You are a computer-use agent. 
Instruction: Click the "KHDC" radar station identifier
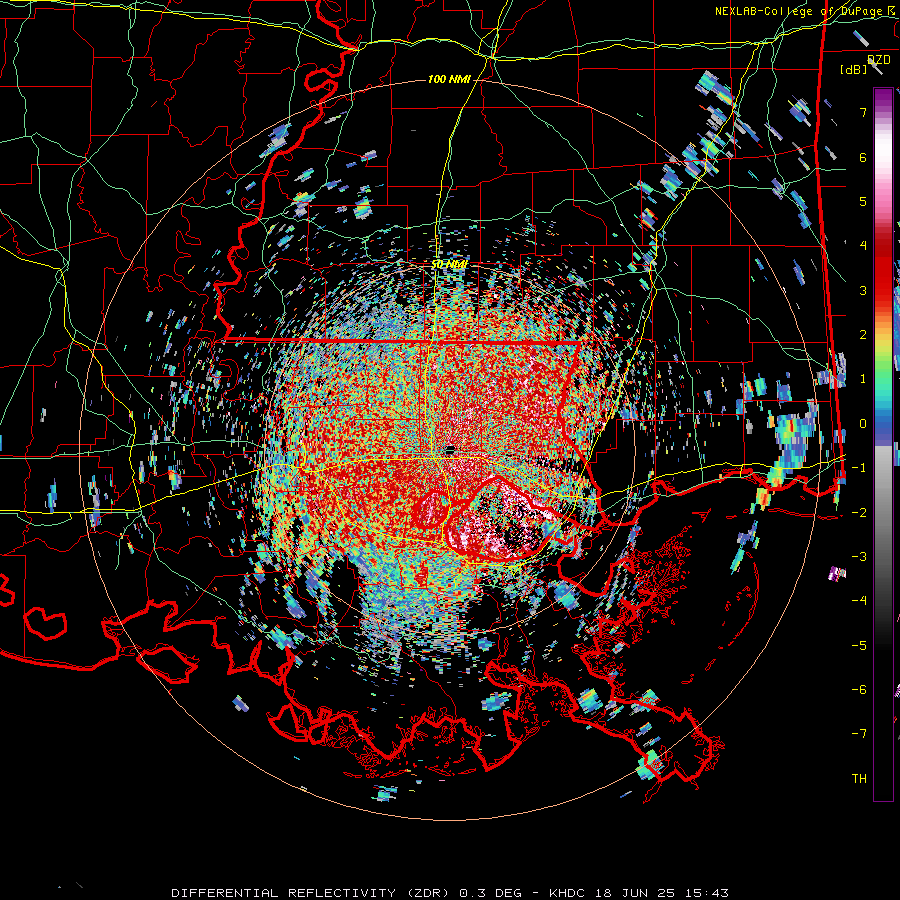[x=567, y=893]
